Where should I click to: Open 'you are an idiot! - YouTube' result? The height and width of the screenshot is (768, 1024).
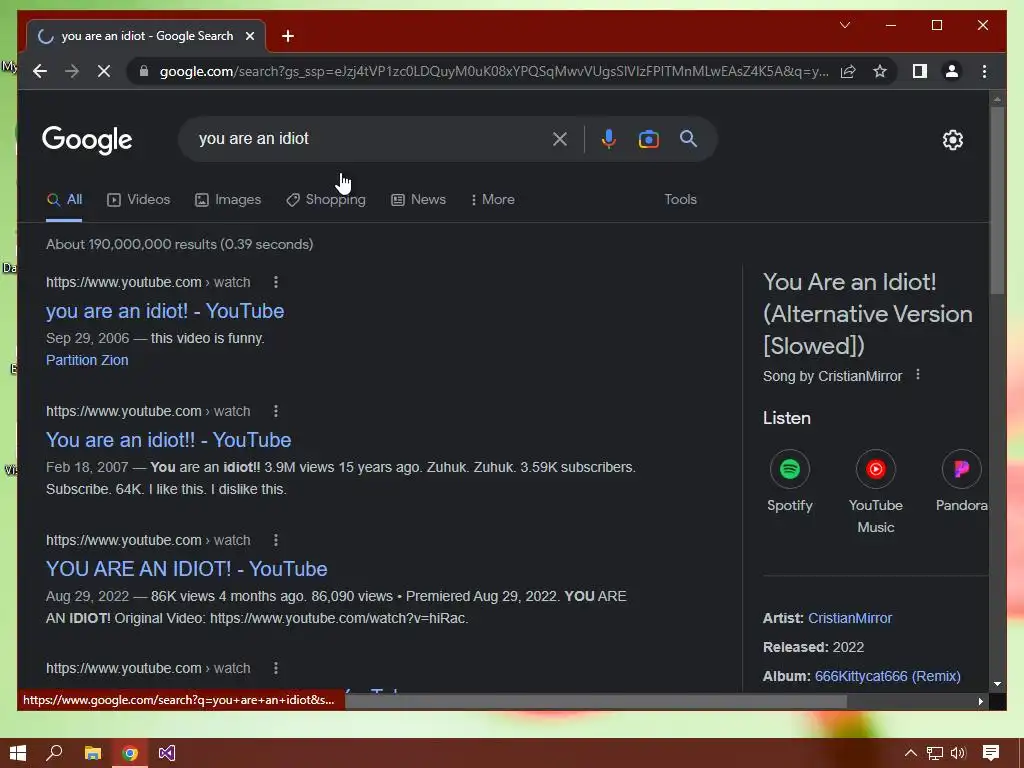165,311
